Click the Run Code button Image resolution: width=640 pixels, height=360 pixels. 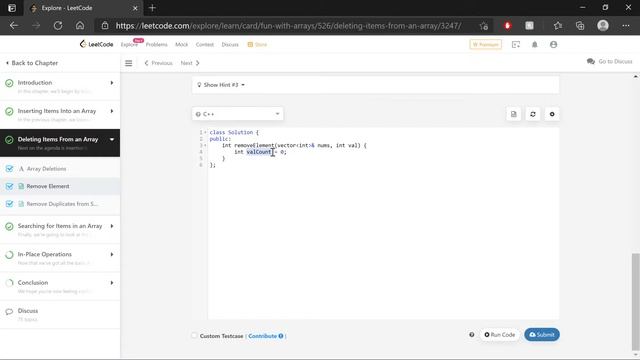(x=500, y=335)
